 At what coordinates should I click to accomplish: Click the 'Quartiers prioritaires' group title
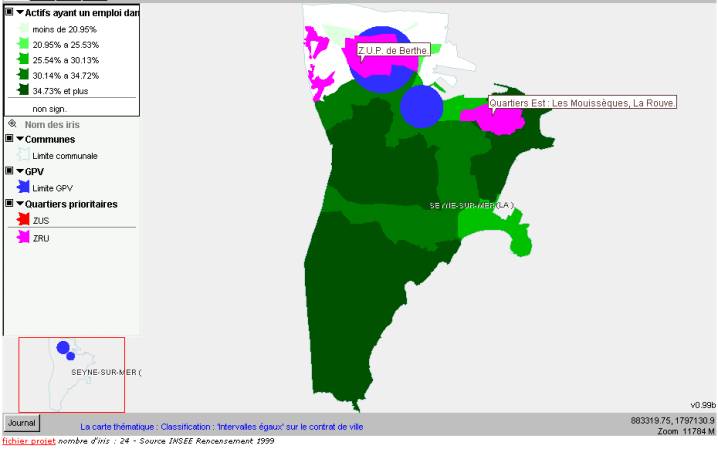point(71,204)
